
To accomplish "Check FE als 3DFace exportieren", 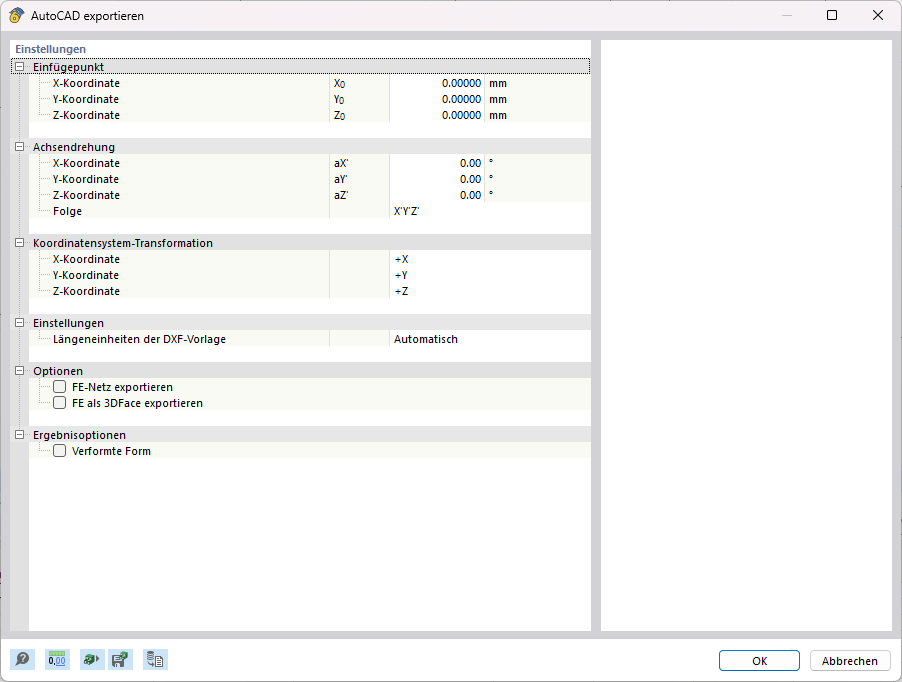I will click(59, 403).
